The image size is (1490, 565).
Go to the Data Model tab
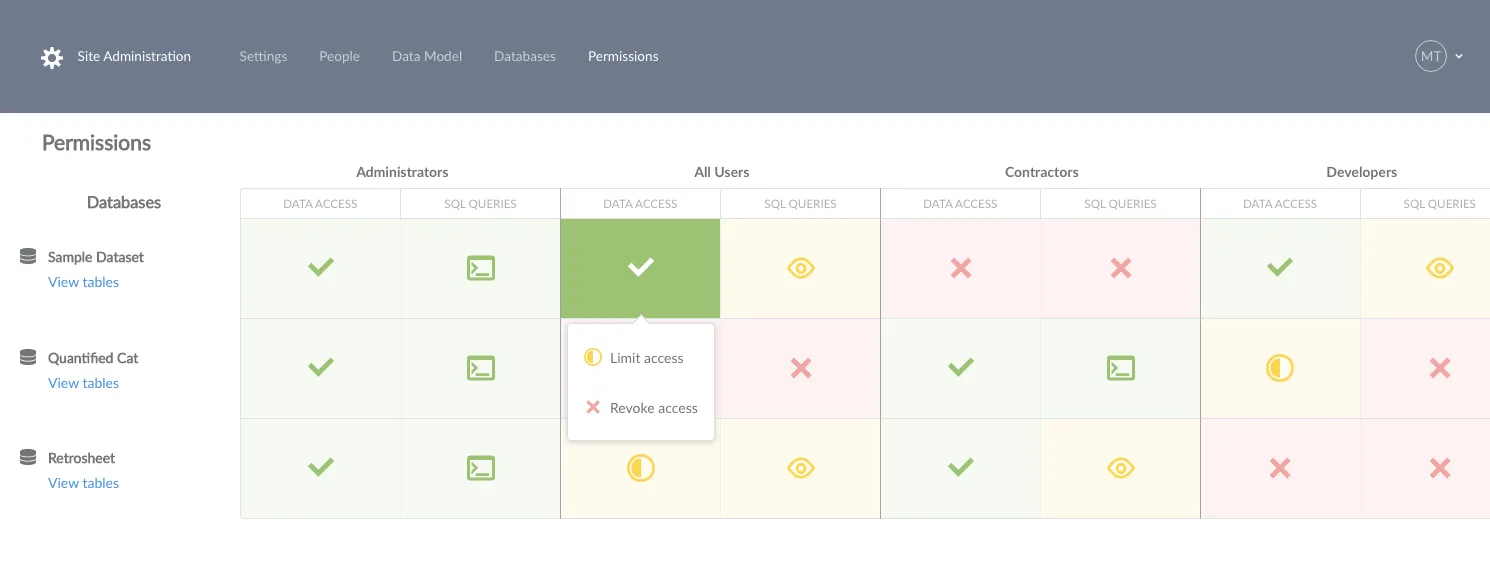(x=427, y=56)
